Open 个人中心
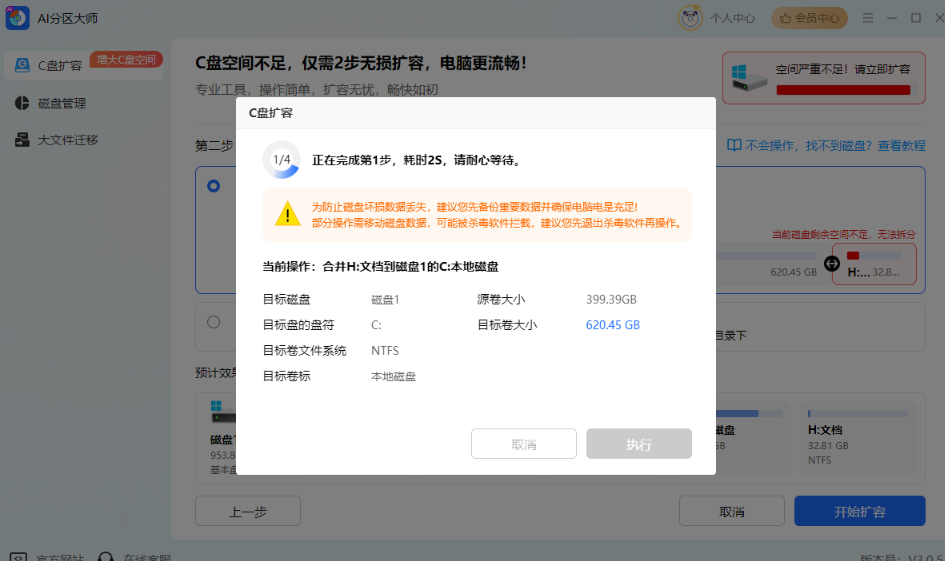The height and width of the screenshot is (561, 945). tap(732, 18)
